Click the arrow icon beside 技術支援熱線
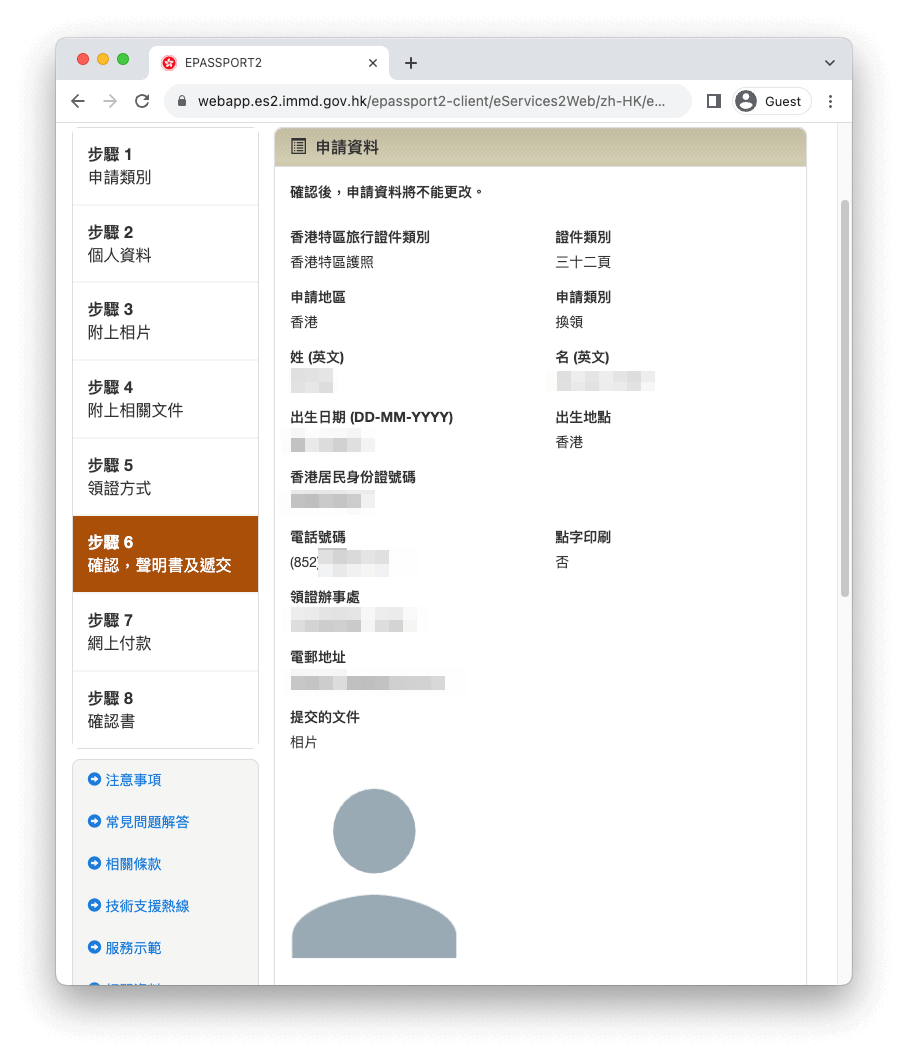Screen dimensions: 908x1059 (x=95, y=905)
